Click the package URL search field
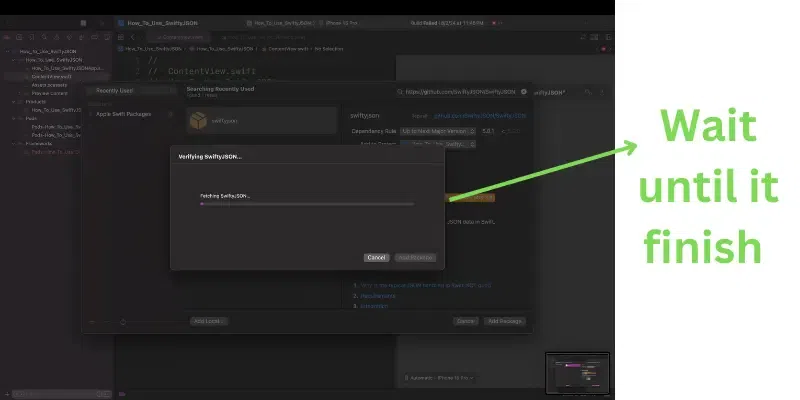Screen dimensions: 800x400 460,92
